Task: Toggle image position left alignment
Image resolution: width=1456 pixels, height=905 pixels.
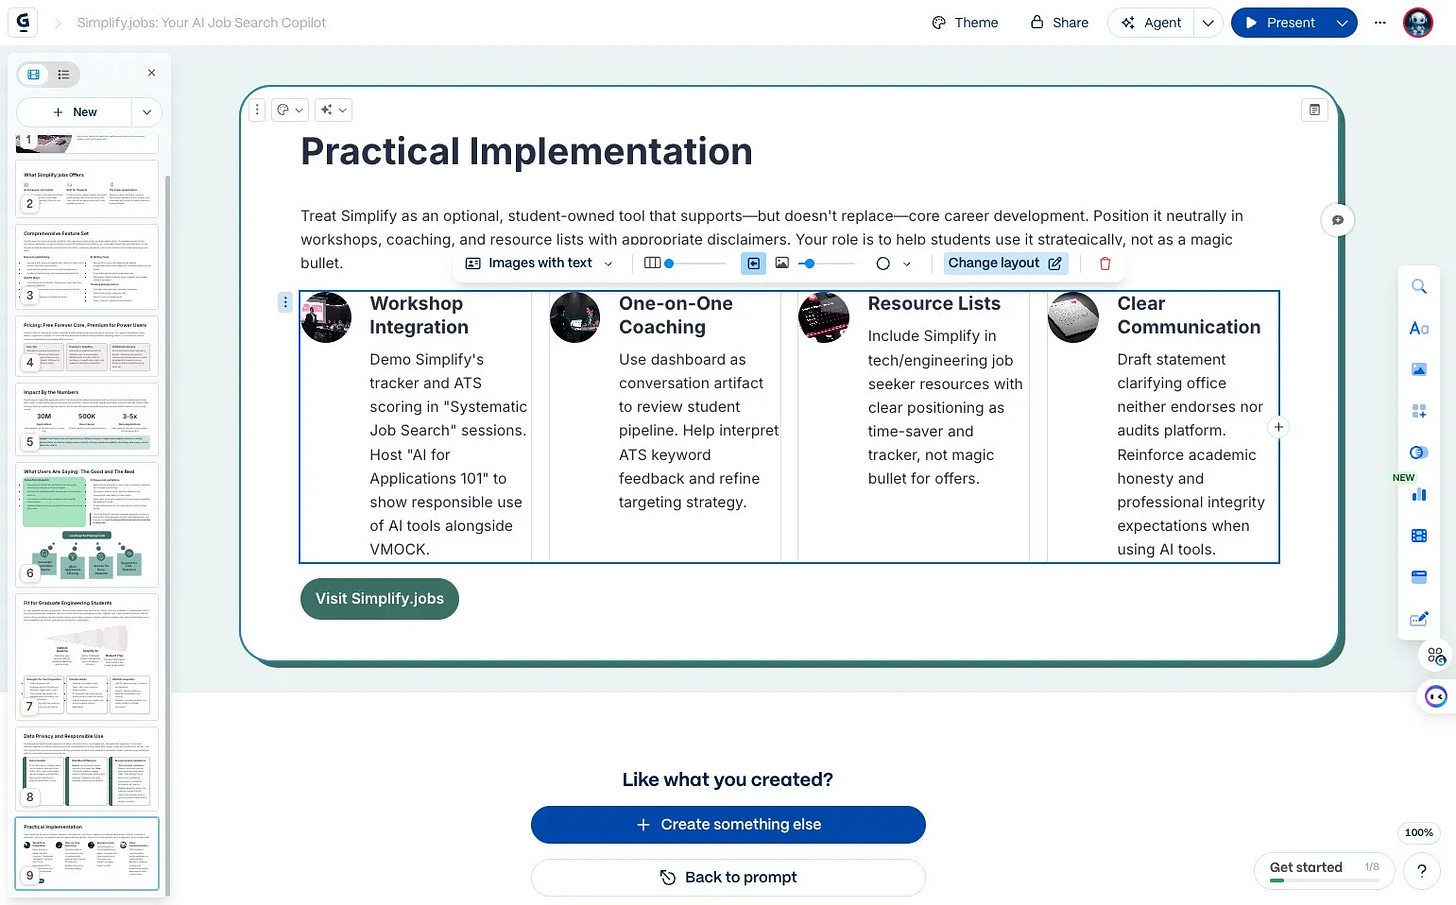Action: click(753, 263)
